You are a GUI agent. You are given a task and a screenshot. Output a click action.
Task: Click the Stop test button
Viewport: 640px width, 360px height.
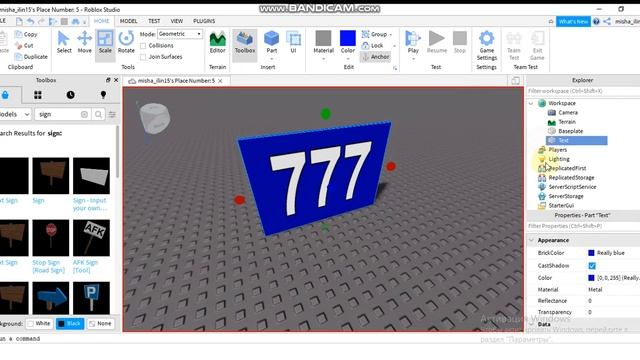pyautogui.click(x=460, y=42)
